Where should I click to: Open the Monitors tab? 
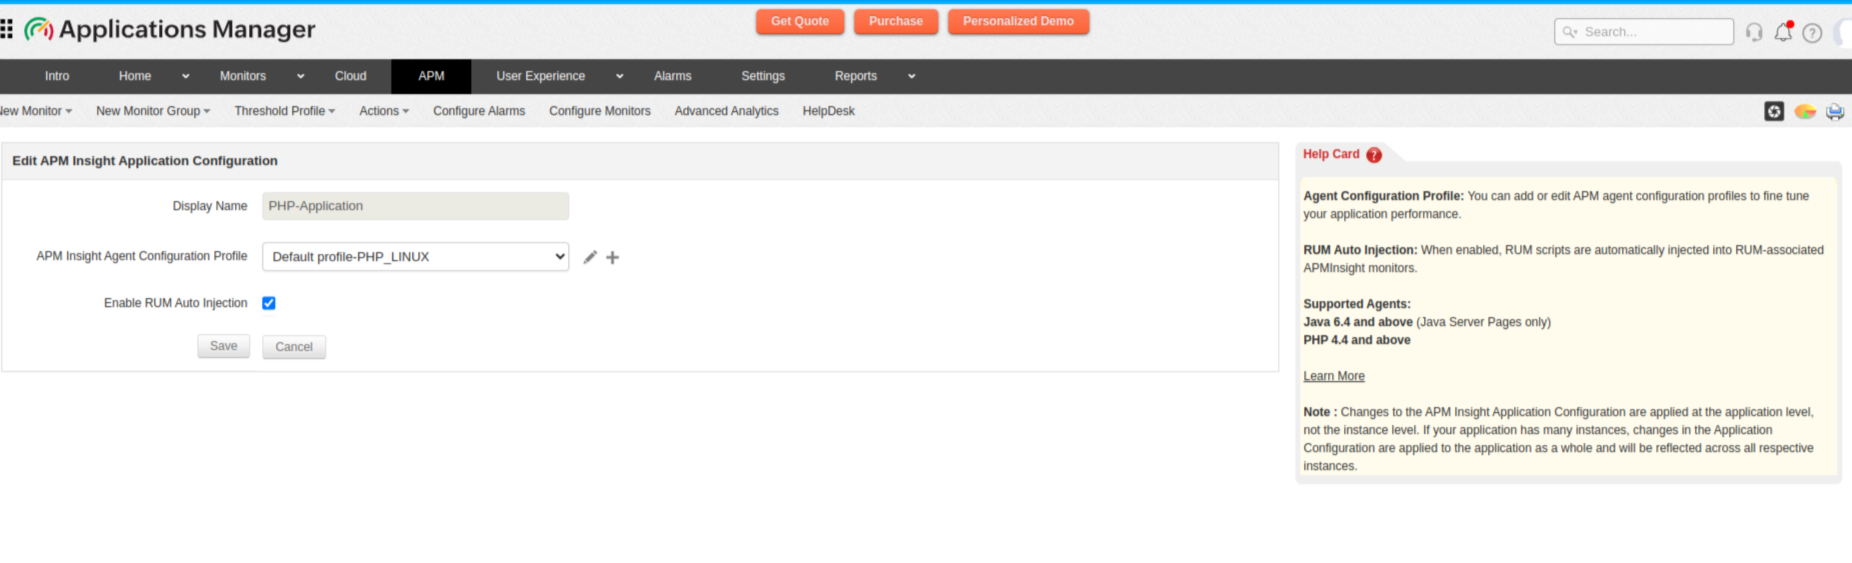243,76
